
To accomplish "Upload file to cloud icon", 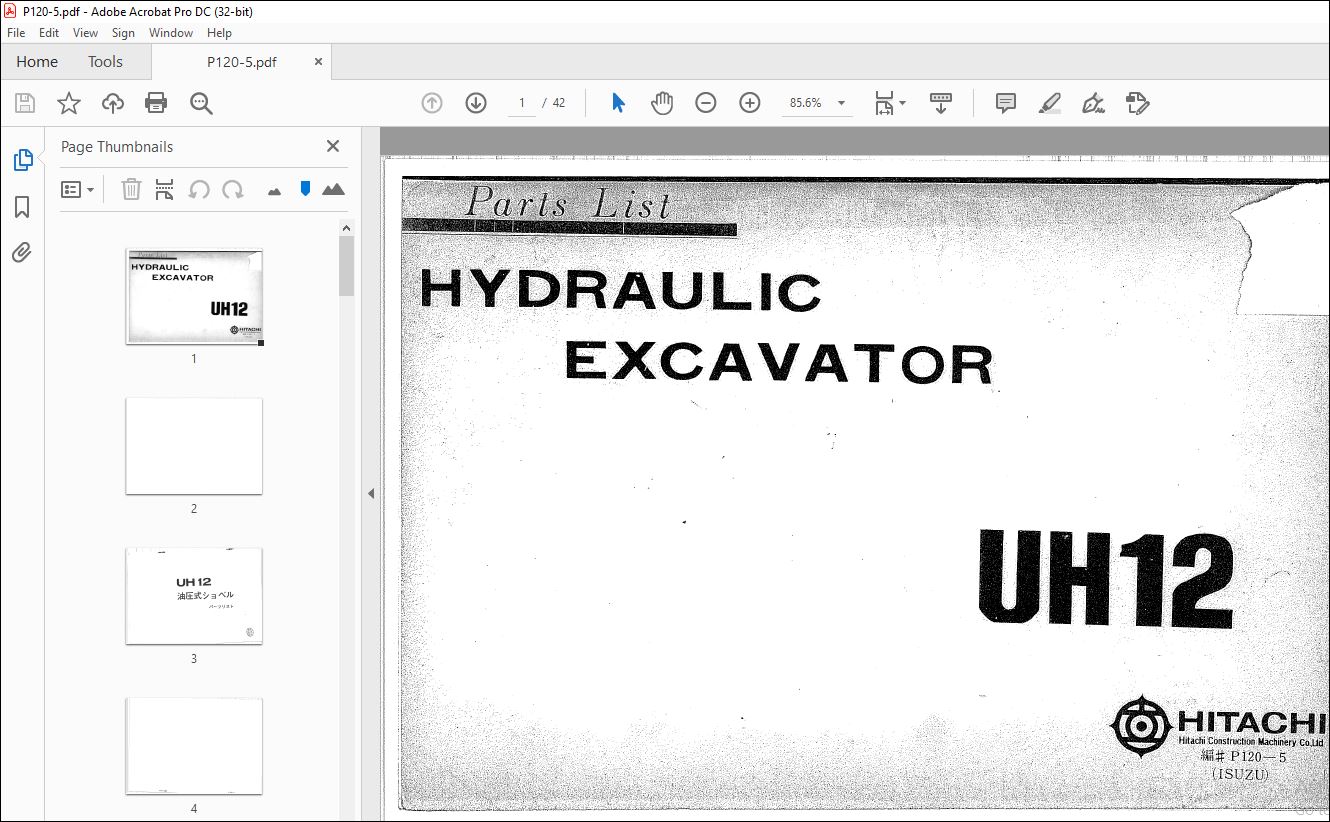I will 113,103.
